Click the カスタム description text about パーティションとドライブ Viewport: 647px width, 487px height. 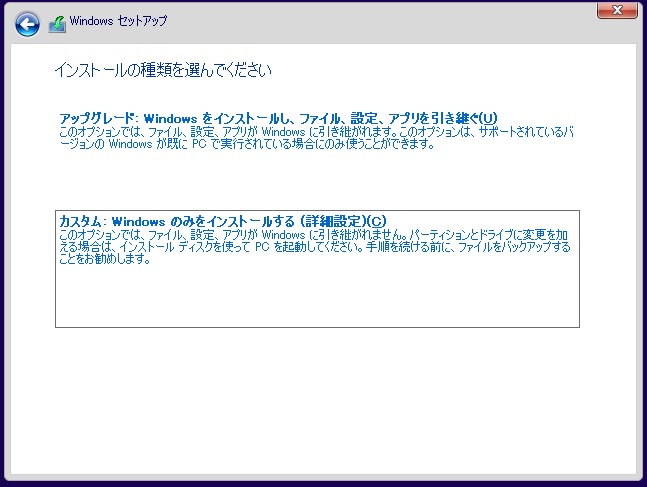pyautogui.click(x=315, y=247)
